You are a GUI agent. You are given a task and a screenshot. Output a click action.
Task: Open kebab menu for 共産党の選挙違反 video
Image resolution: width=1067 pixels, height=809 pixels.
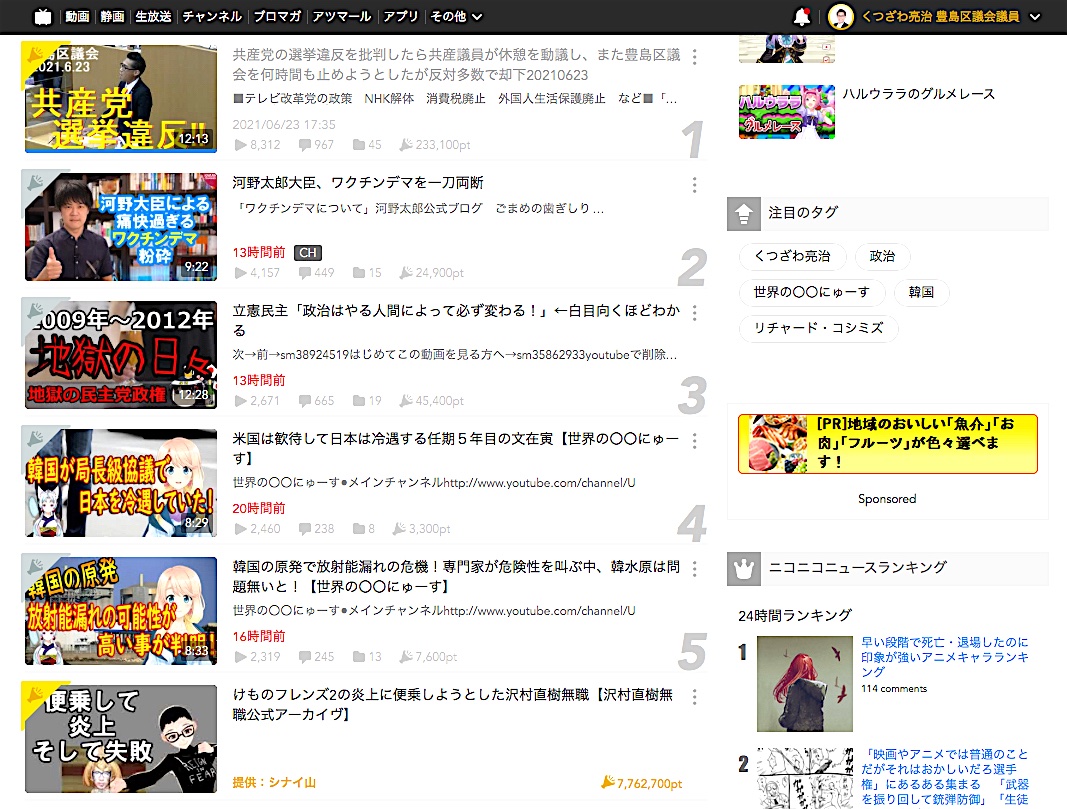click(694, 57)
